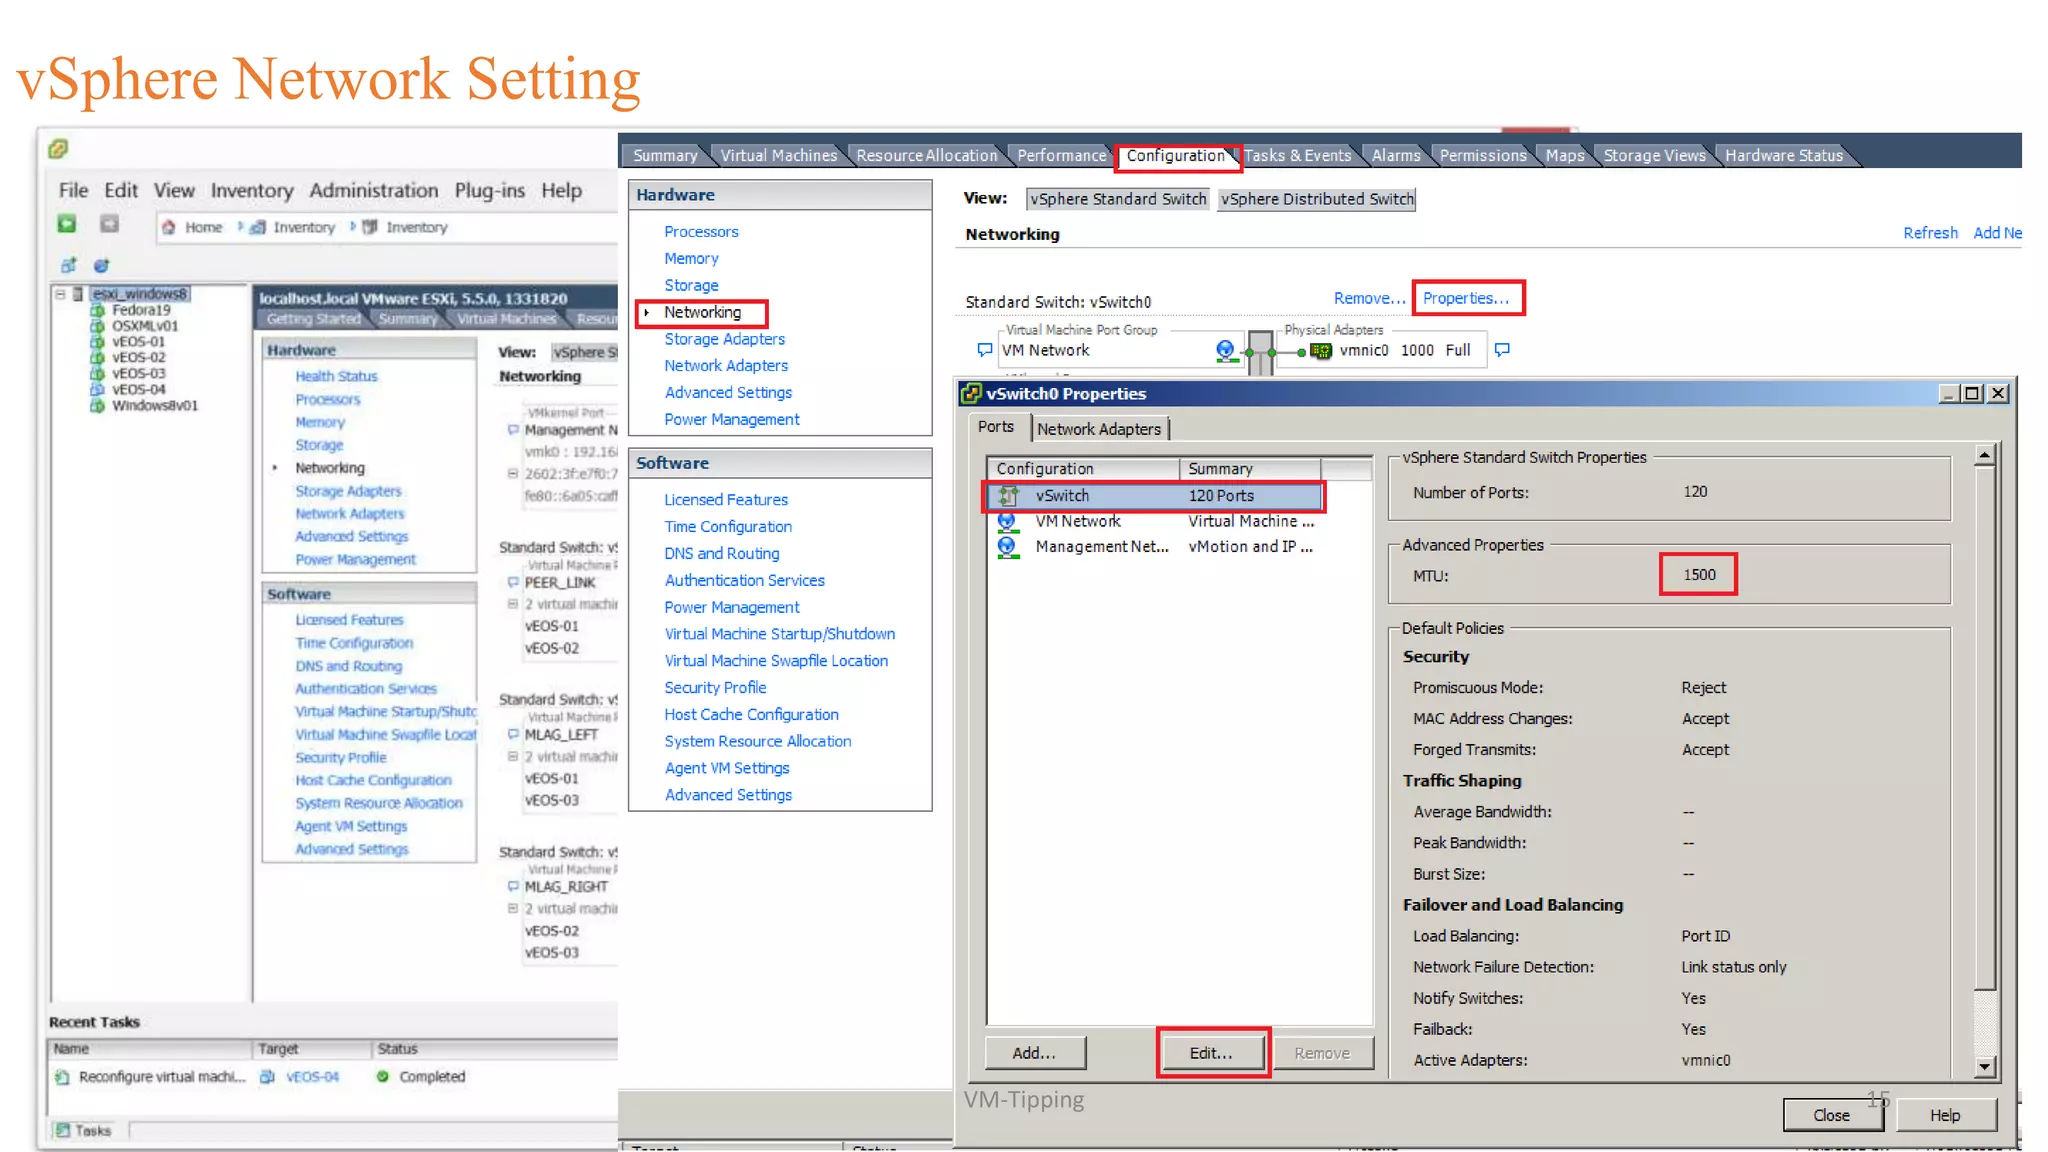This screenshot has width=2048, height=1152.
Task: Open Security Profile under Software
Action: pos(715,687)
